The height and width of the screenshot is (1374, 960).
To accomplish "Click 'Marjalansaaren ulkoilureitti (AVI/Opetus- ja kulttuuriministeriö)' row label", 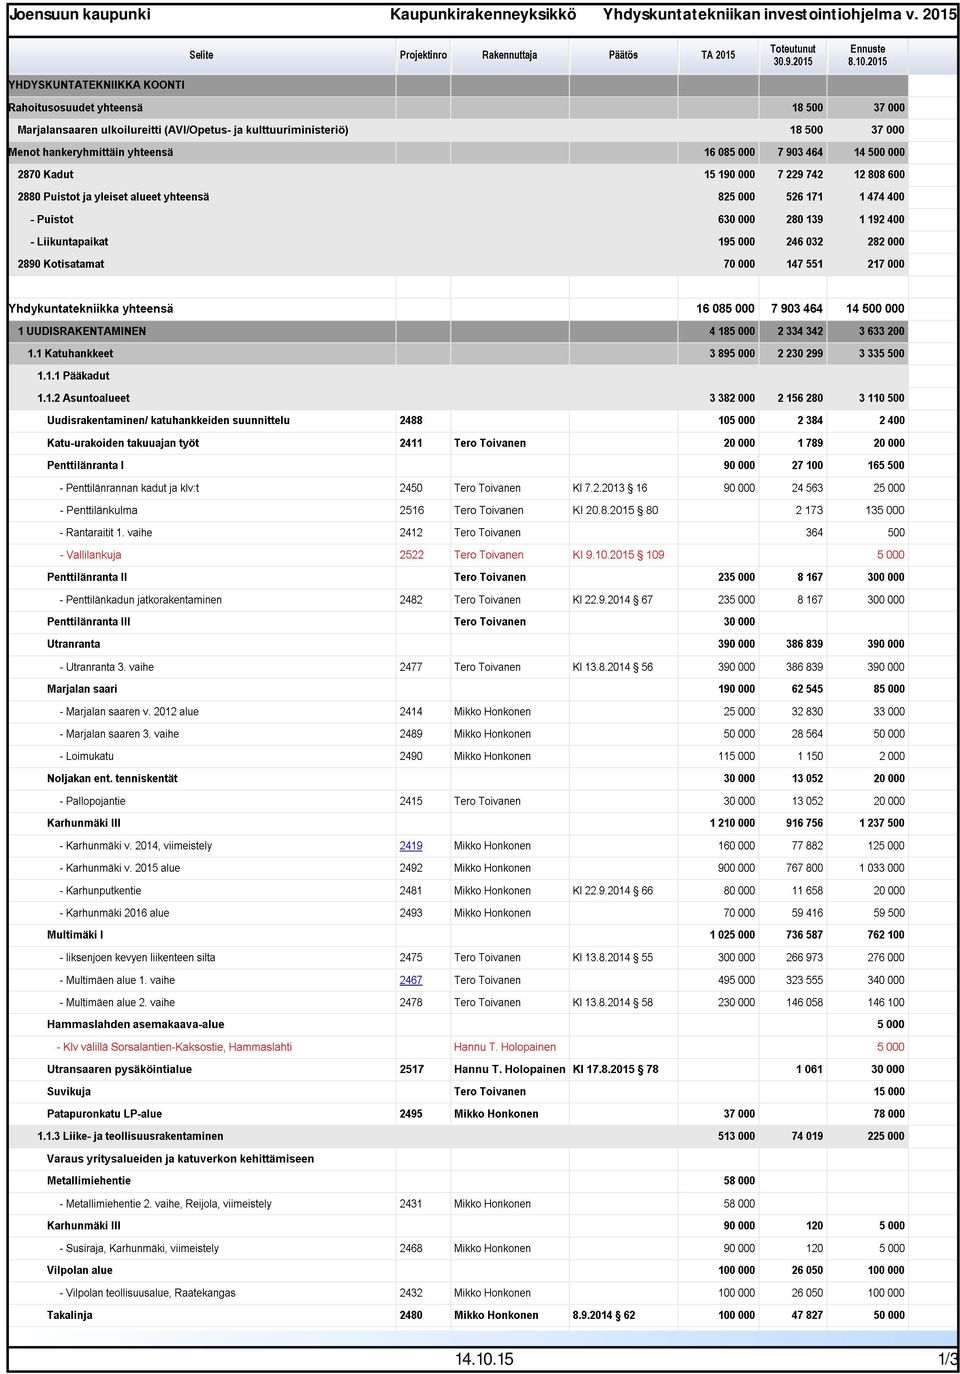I will pos(183,130).
